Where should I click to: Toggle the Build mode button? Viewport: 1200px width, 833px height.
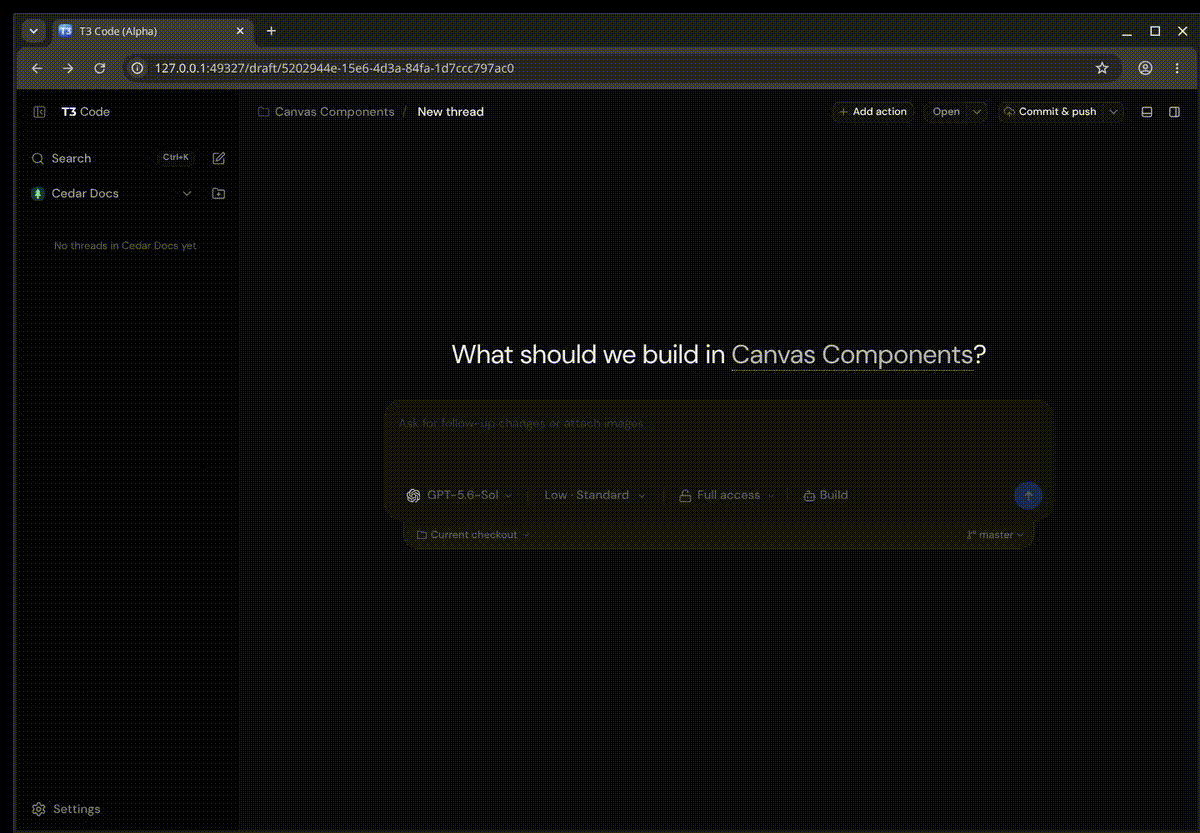click(826, 495)
